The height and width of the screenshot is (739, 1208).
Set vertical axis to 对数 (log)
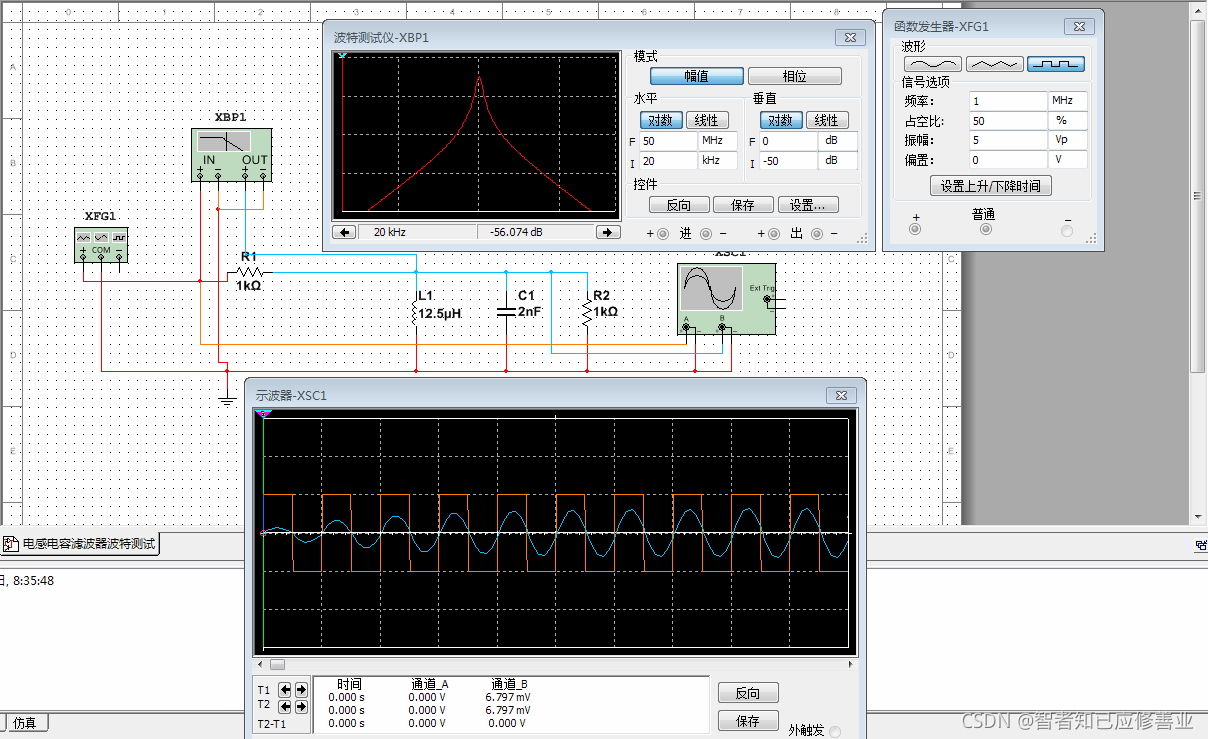click(x=780, y=120)
